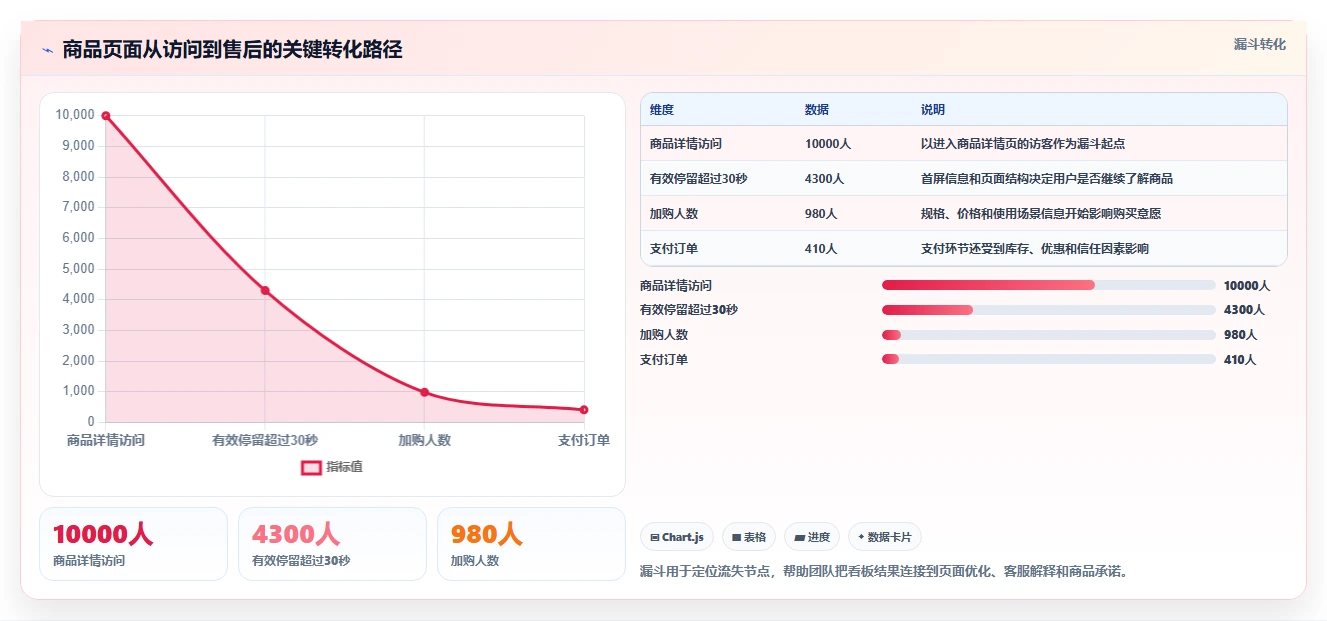The image size is (1327, 621).
Task: Select the chart data point for 有效停留超过30秒
Action: coord(265,291)
